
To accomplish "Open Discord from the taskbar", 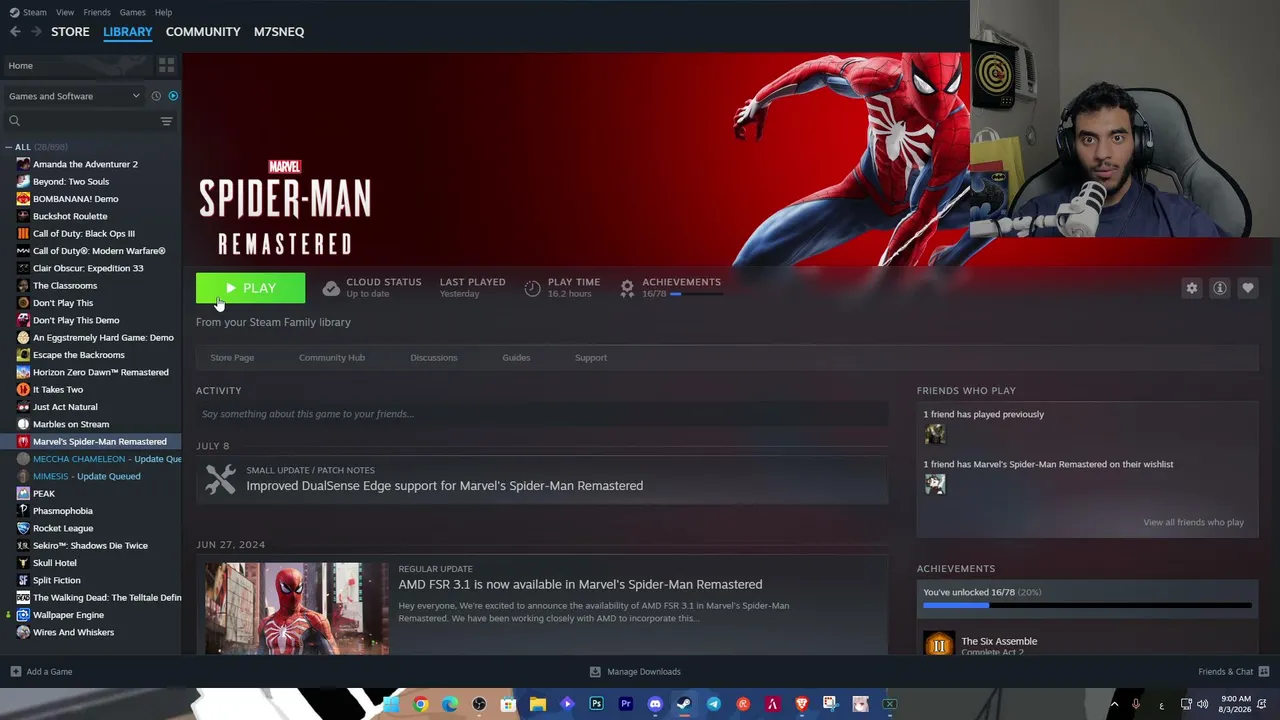I will [x=655, y=704].
